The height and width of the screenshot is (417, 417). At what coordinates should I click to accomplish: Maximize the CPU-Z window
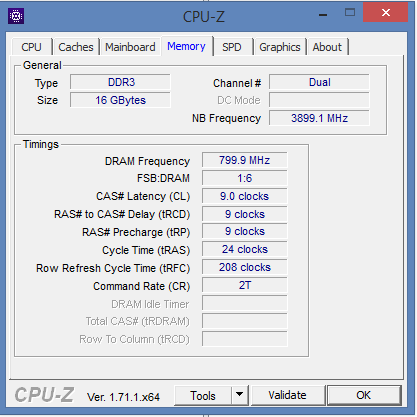coord(350,13)
